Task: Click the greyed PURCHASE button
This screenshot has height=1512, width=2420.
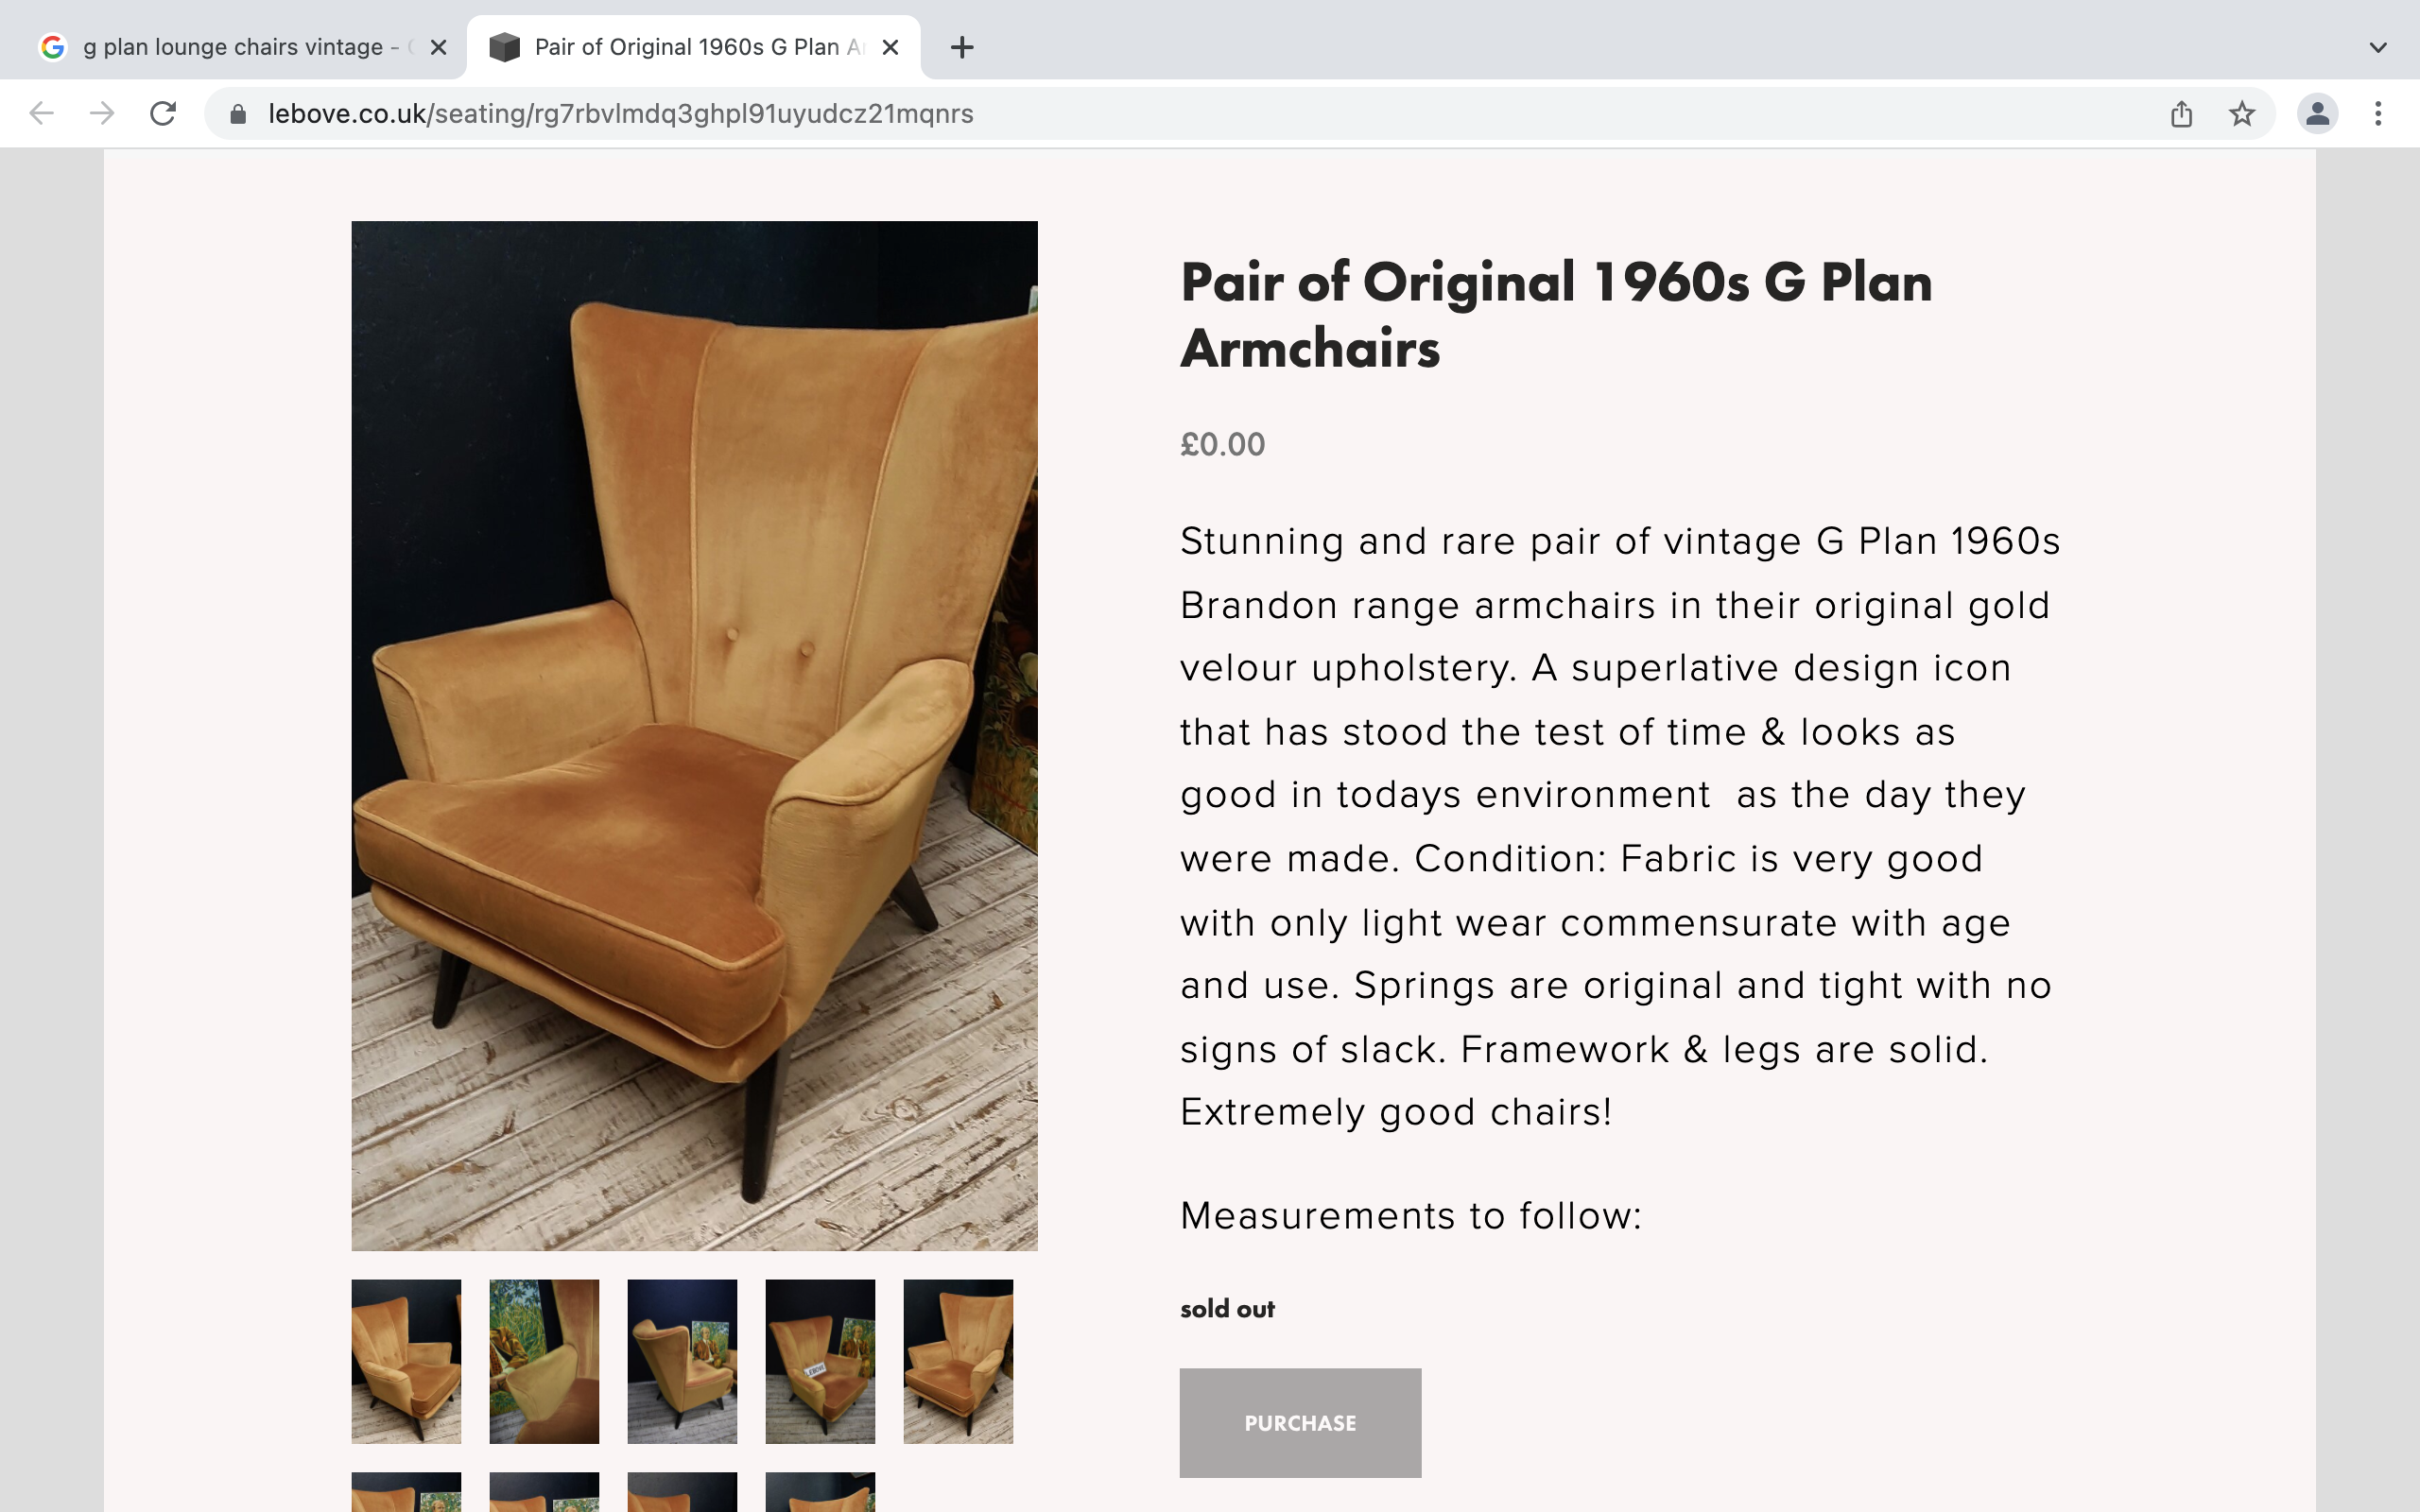Action: tap(1299, 1422)
